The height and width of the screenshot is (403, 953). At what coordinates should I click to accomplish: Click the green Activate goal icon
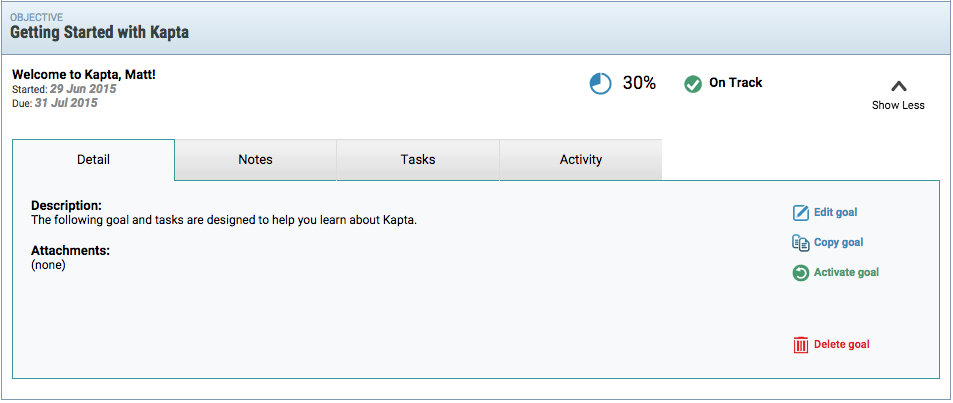click(801, 272)
